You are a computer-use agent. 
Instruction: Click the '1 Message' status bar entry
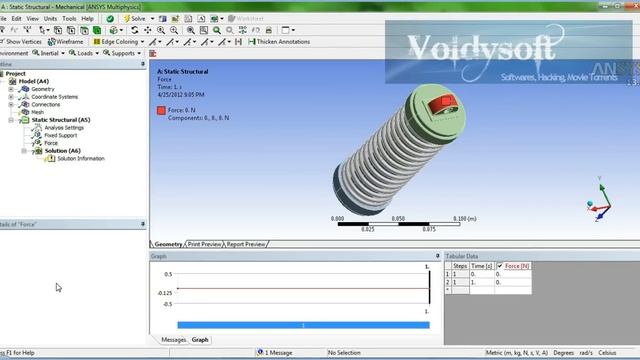275,353
